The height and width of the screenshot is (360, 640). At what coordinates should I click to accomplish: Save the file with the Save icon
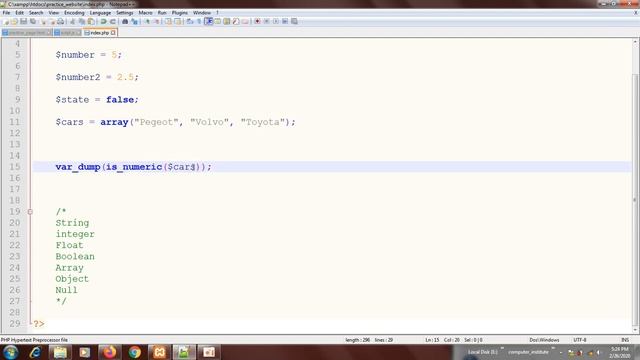[x=23, y=21]
